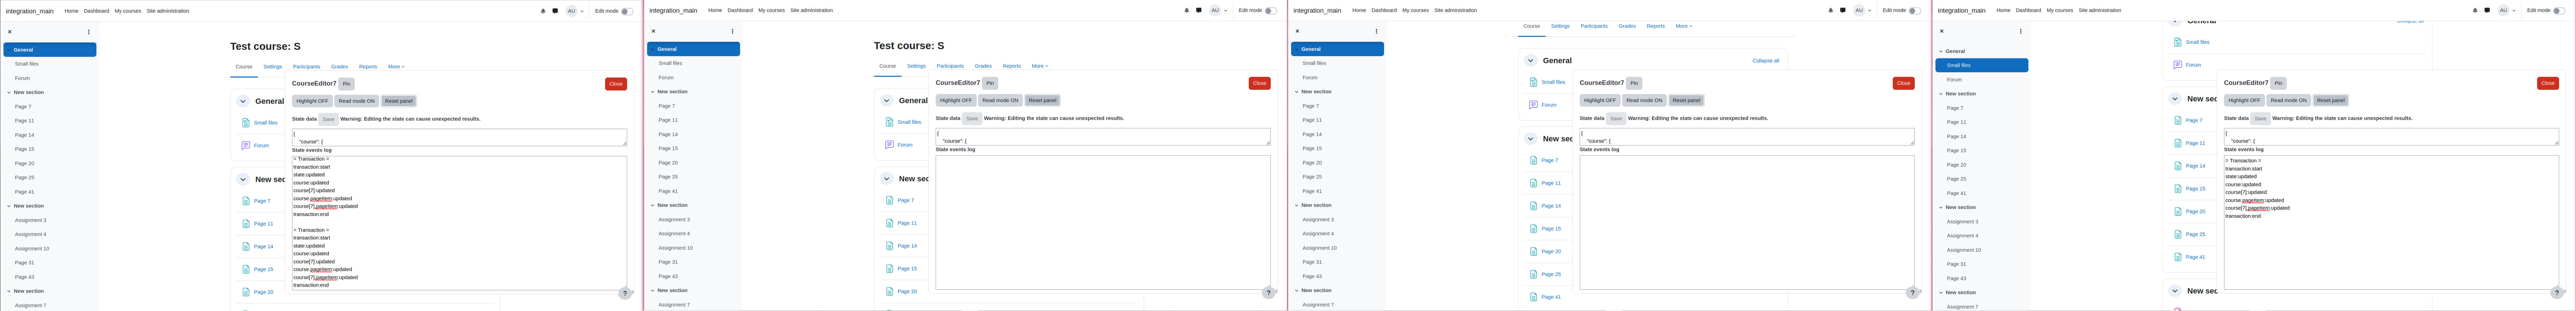Open index kebab menu in fourth screenshot
The image size is (2576, 311).
pyautogui.click(x=2021, y=31)
